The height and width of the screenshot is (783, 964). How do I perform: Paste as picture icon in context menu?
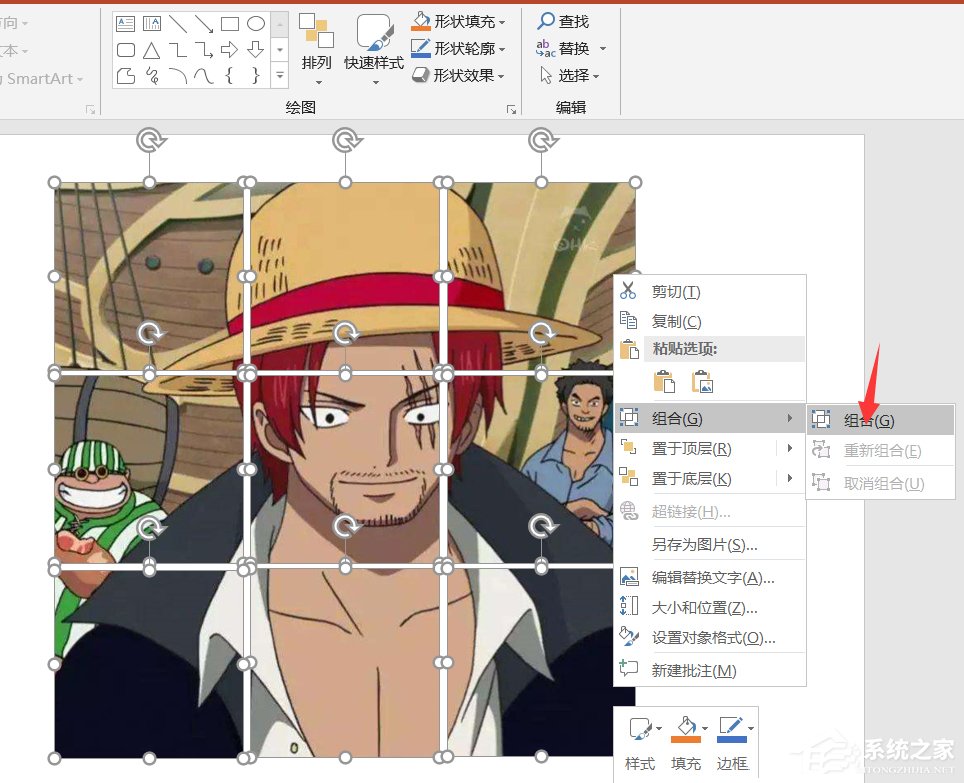click(x=702, y=381)
